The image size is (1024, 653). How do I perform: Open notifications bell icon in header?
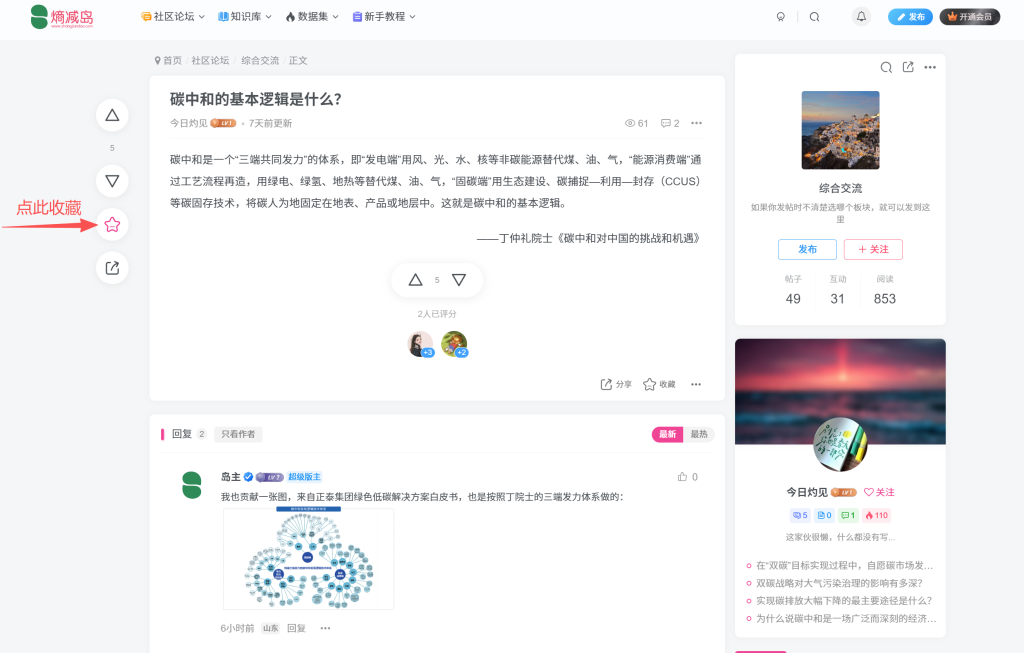click(861, 17)
